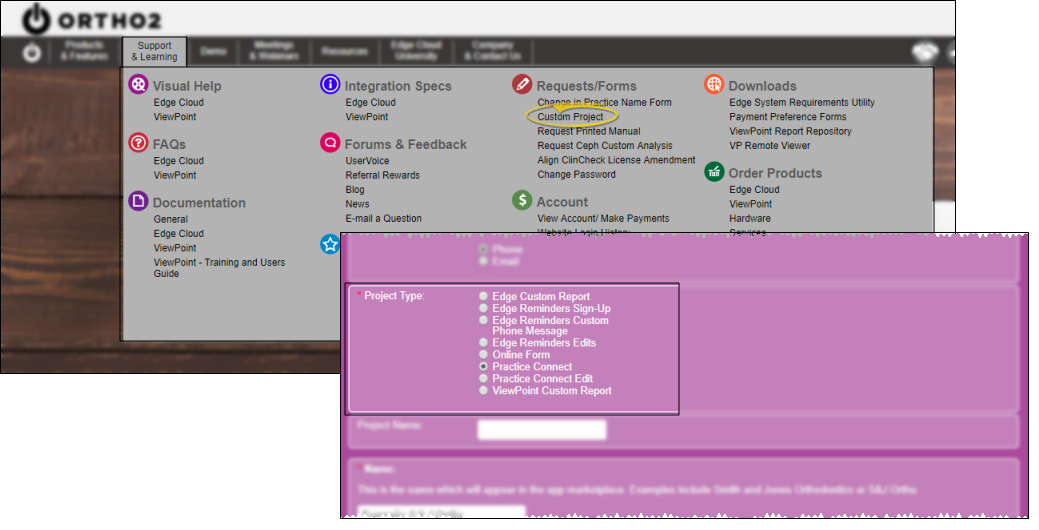Select Practice Connect Edit radio button
Viewport: 1039px width, 530px height.
coord(484,379)
